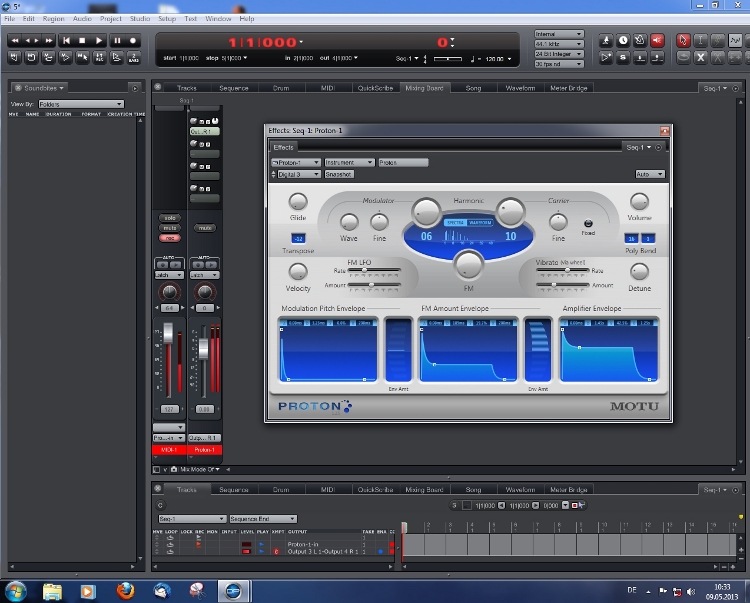Select the Scissors tool
Image resolution: width=750 pixels, height=603 pixels.
717,58
